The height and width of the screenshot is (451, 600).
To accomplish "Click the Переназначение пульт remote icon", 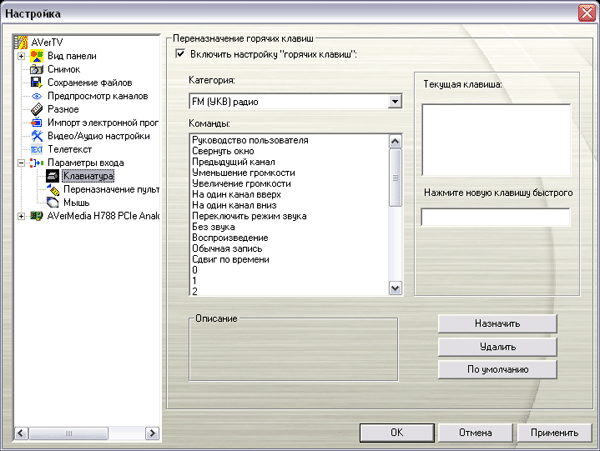I will 53,189.
